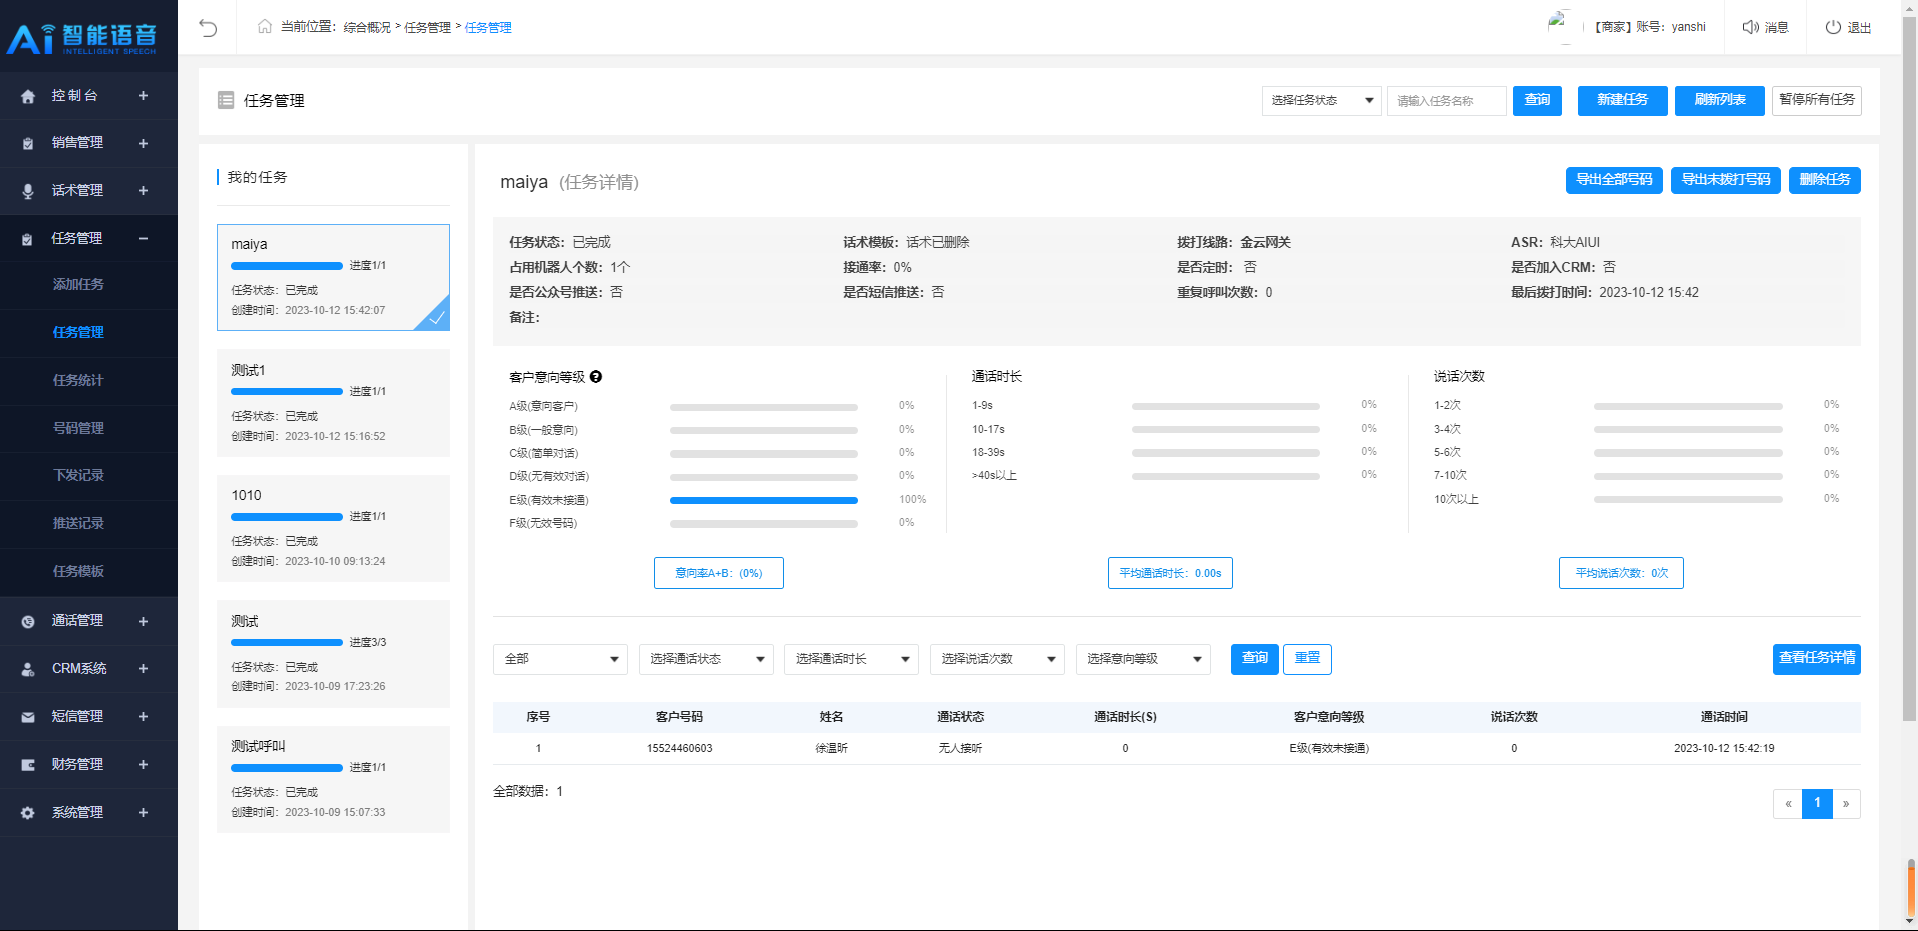Click the 查看任务详情 button
The width and height of the screenshot is (1918, 931).
pos(1816,659)
